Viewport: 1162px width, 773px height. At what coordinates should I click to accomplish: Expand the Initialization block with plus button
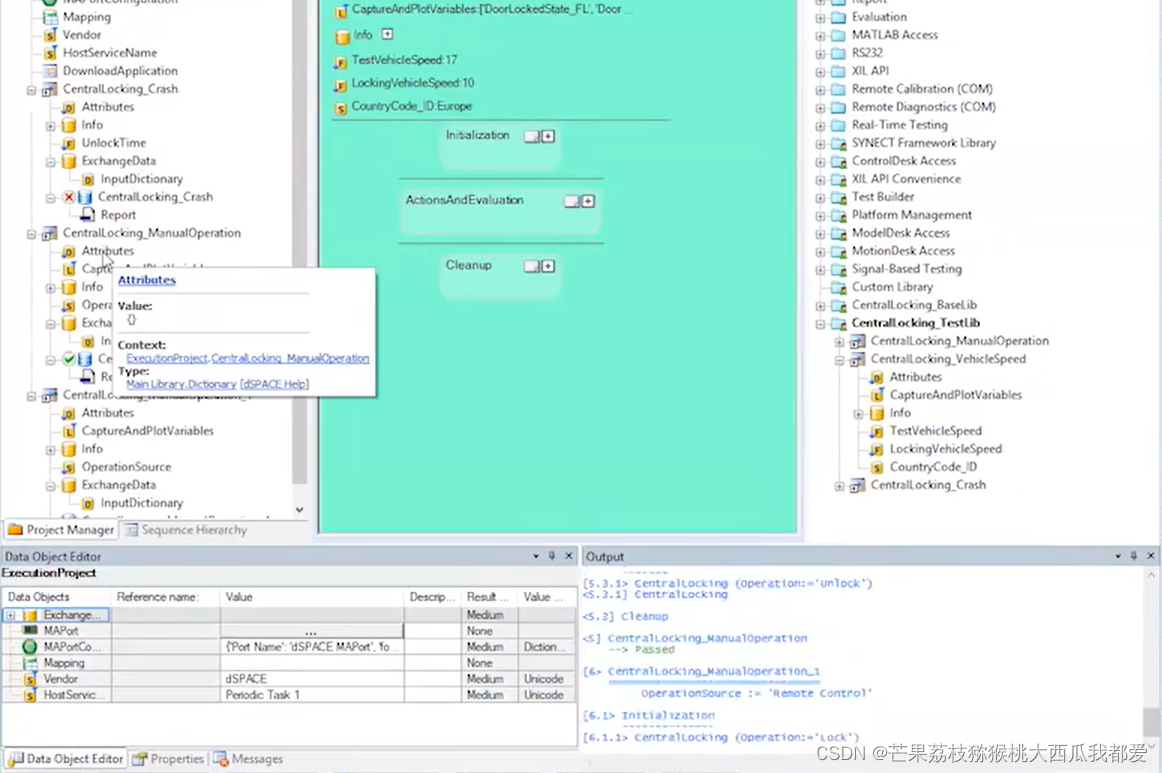tap(548, 136)
